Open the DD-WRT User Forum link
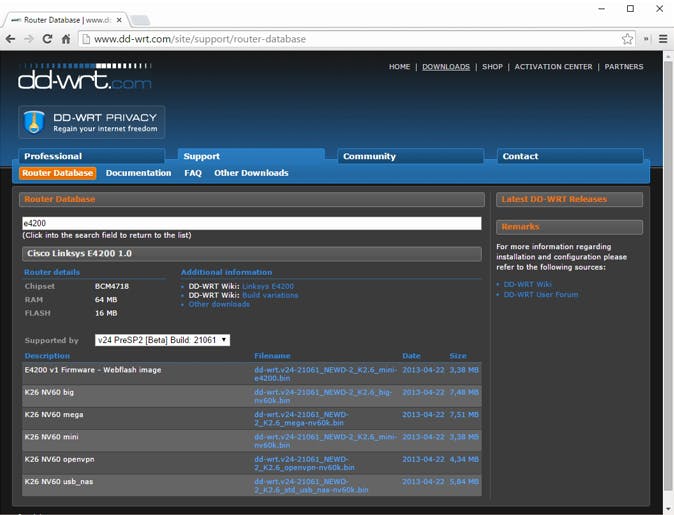674x515 pixels. pyautogui.click(x=541, y=295)
